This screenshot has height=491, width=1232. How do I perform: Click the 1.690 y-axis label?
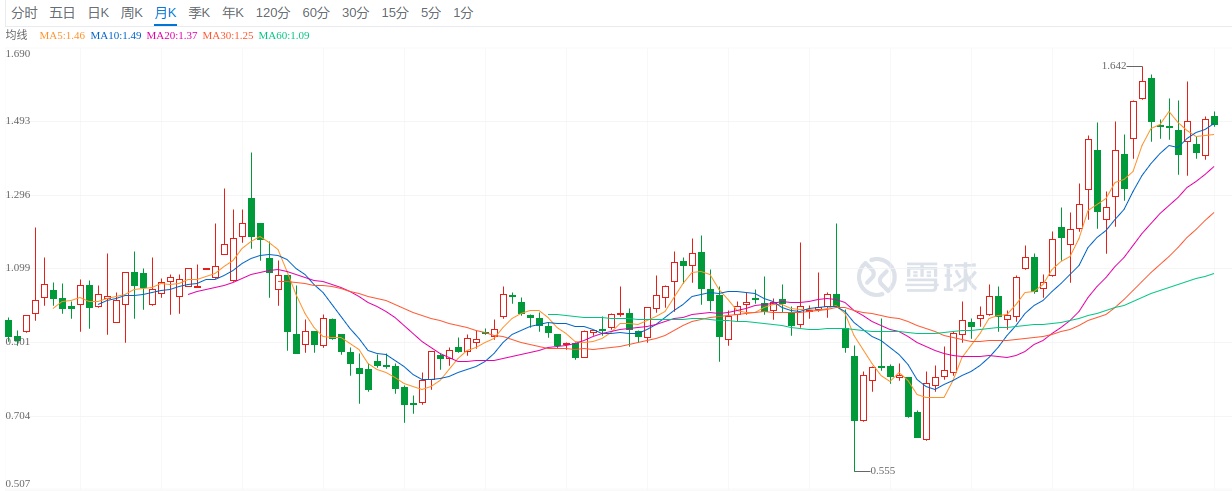tap(18, 53)
